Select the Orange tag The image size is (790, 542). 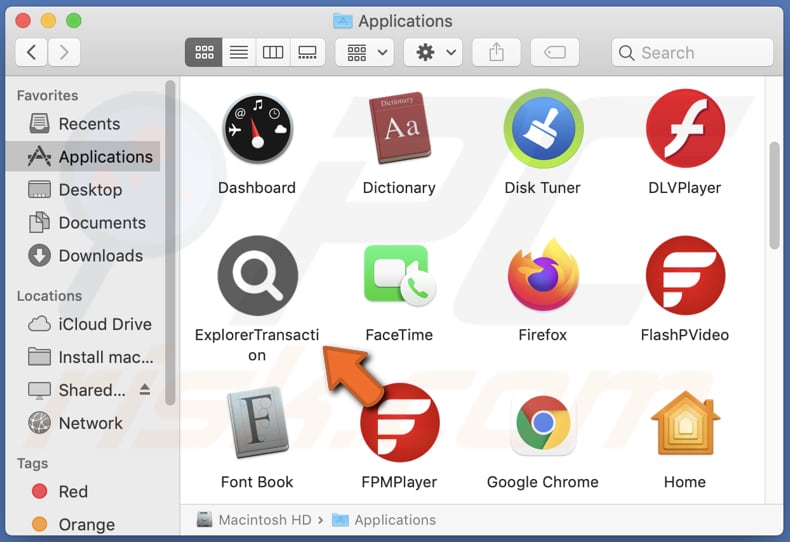(84, 524)
